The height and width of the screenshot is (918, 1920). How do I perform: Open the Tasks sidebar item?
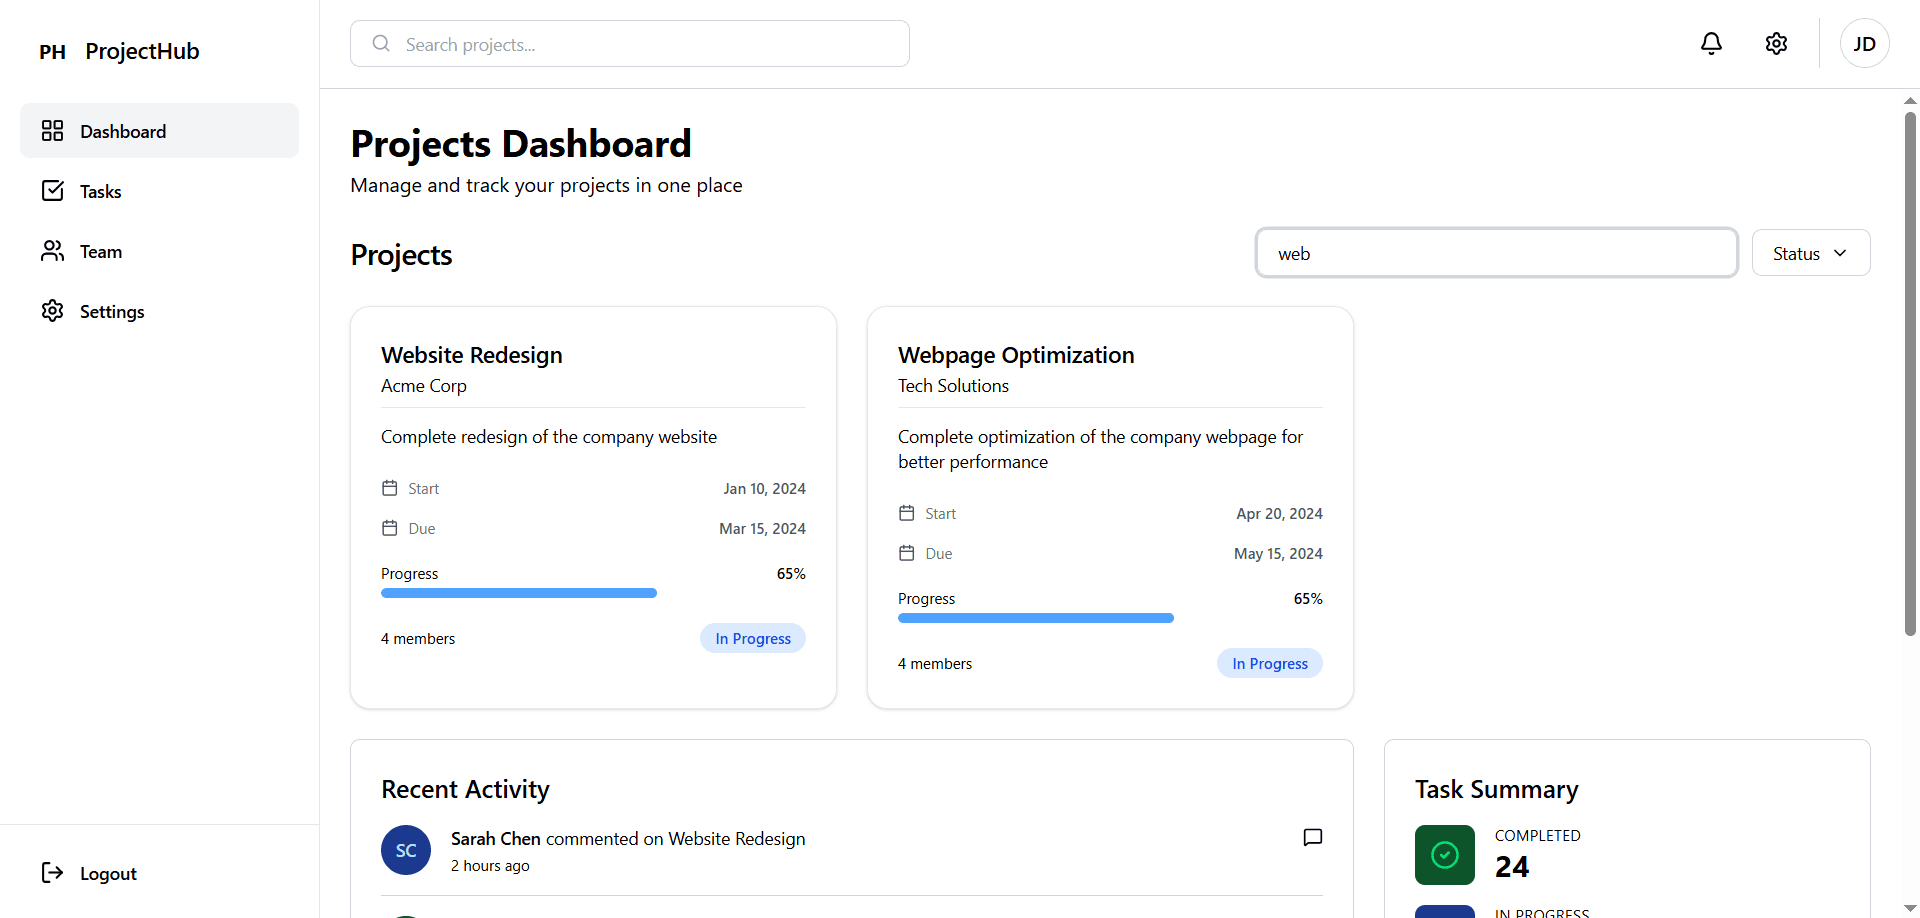click(159, 191)
